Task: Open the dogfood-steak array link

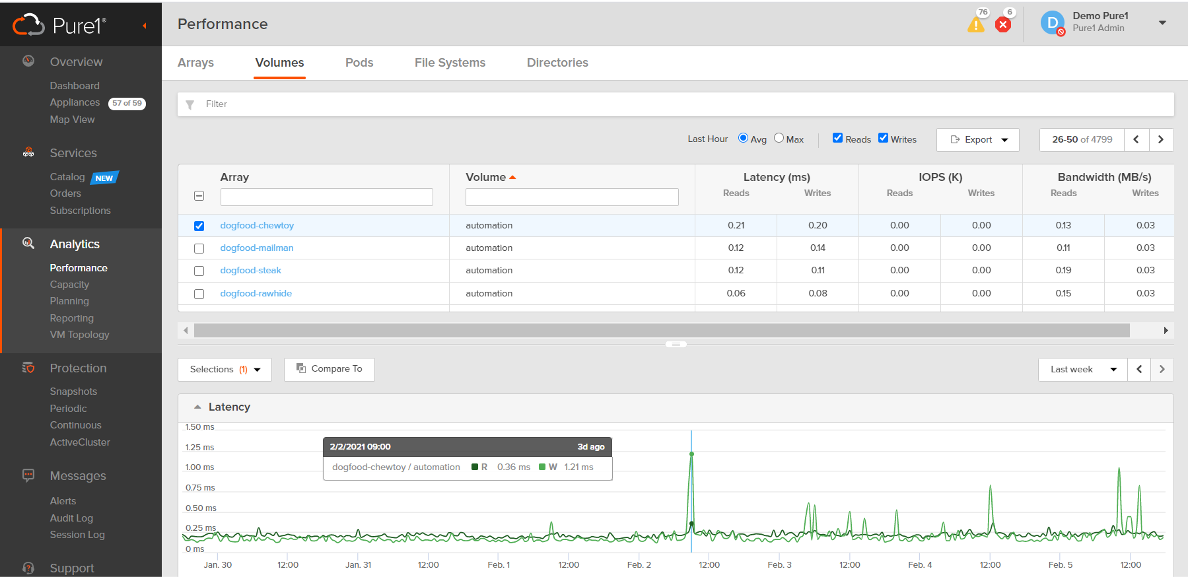Action: pos(251,271)
